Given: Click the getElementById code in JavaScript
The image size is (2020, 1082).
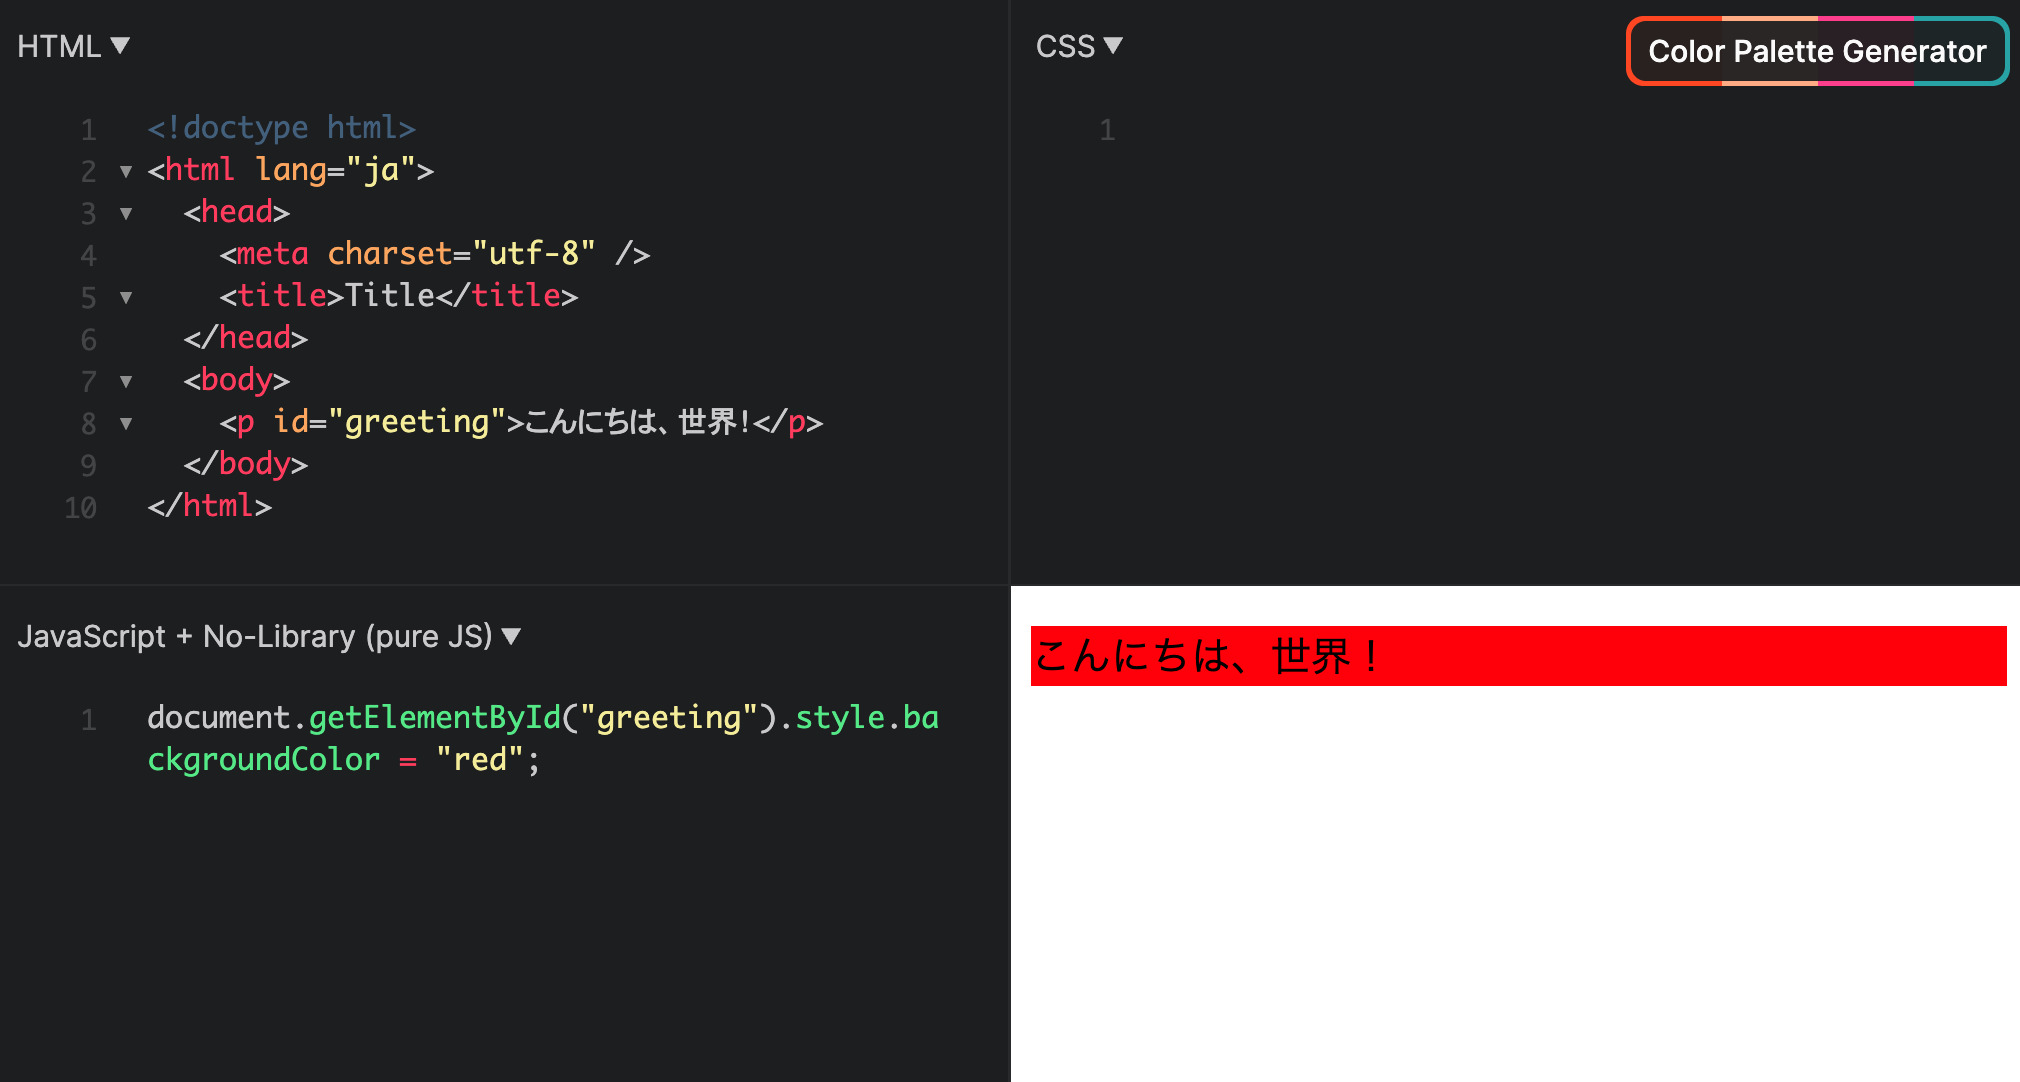Looking at the screenshot, I should [434, 718].
